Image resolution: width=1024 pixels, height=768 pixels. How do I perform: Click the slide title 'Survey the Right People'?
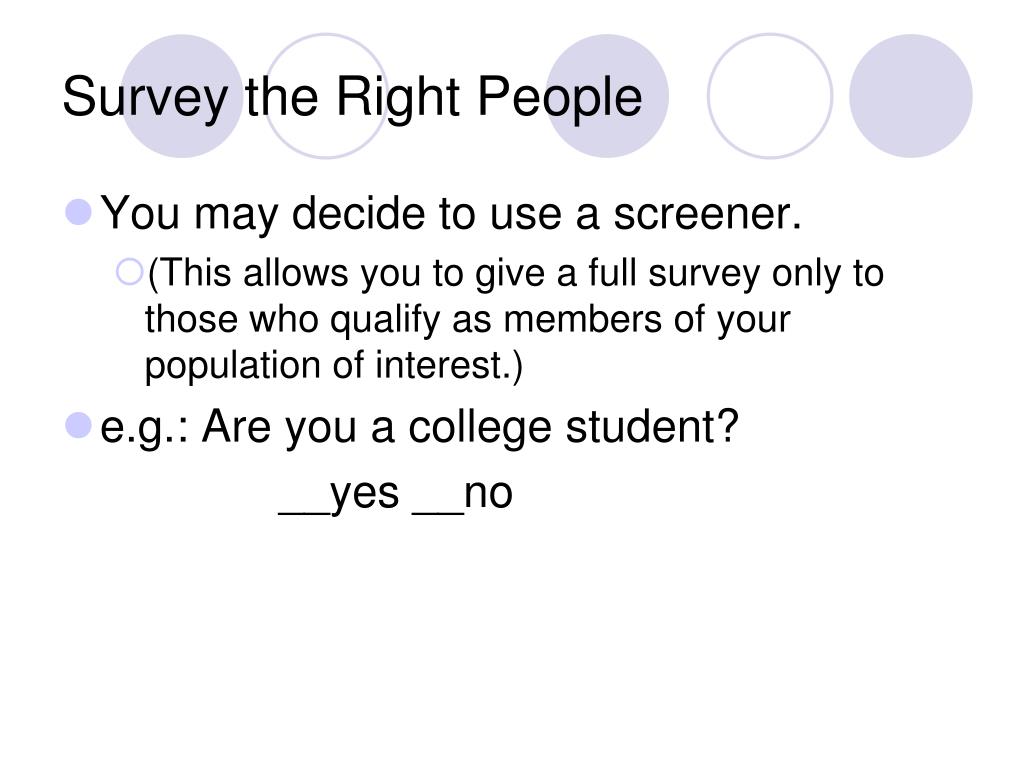pos(352,97)
